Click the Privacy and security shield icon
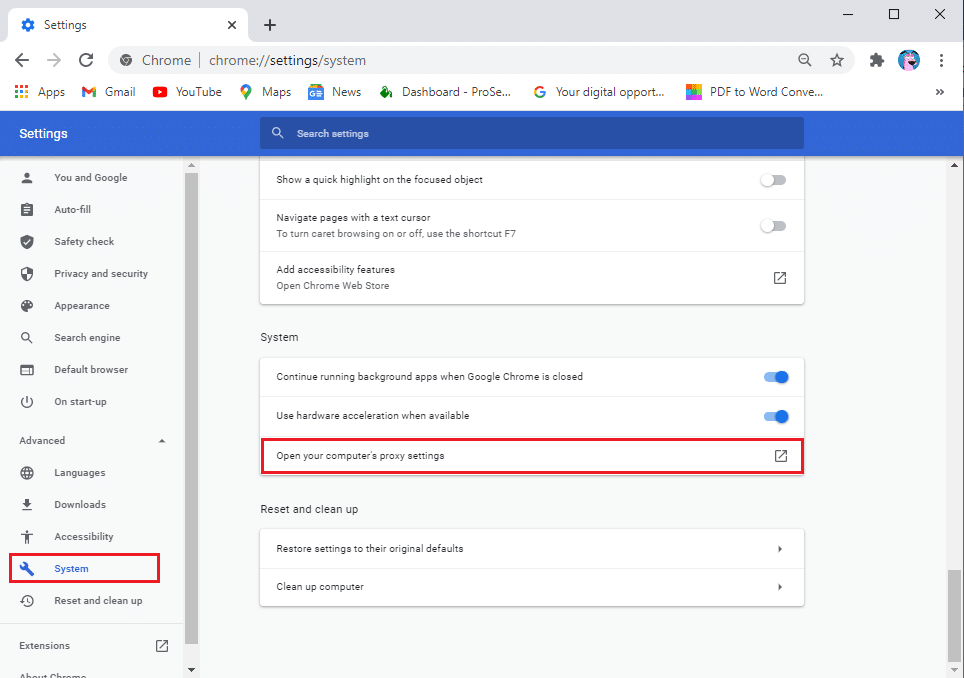The image size is (964, 678). [x=29, y=273]
